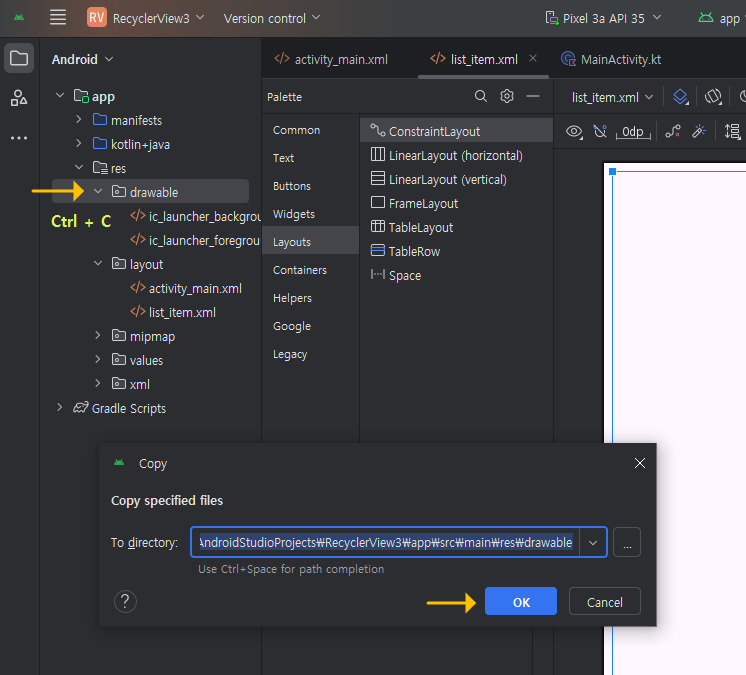Viewport: 746px width, 675px height.
Task: Show more tool windows ellipsis
Action: 19,138
